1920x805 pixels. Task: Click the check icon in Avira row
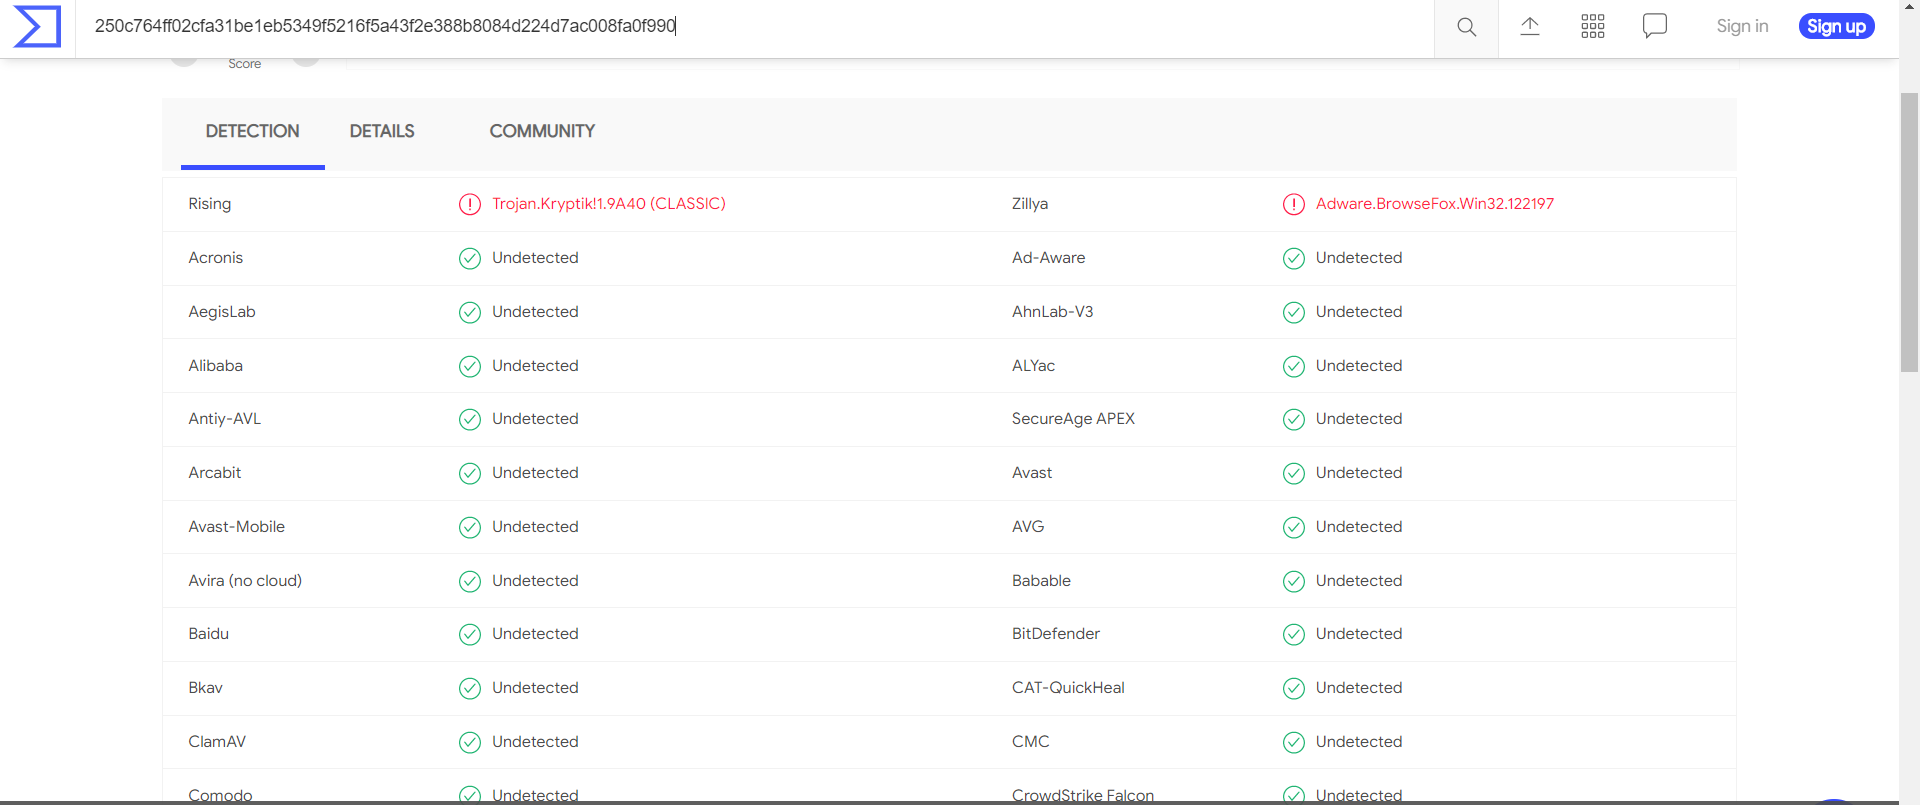tap(470, 581)
